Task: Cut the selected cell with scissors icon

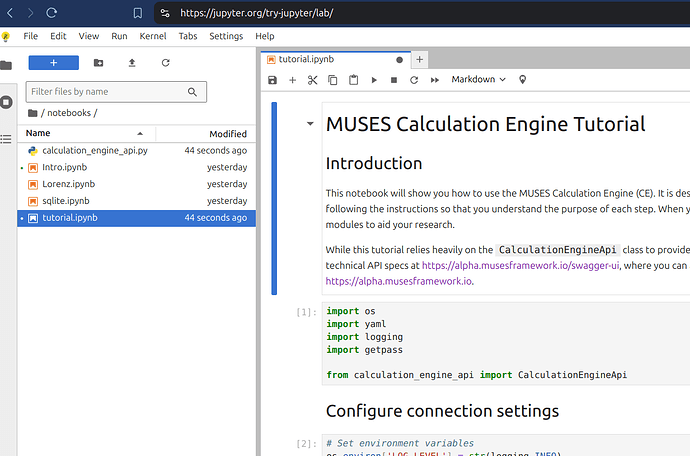Action: click(312, 80)
